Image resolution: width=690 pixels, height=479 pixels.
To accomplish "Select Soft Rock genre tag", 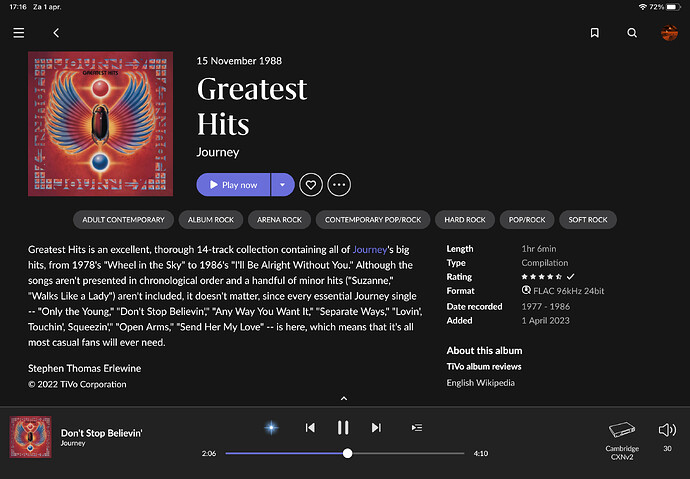I will (587, 219).
